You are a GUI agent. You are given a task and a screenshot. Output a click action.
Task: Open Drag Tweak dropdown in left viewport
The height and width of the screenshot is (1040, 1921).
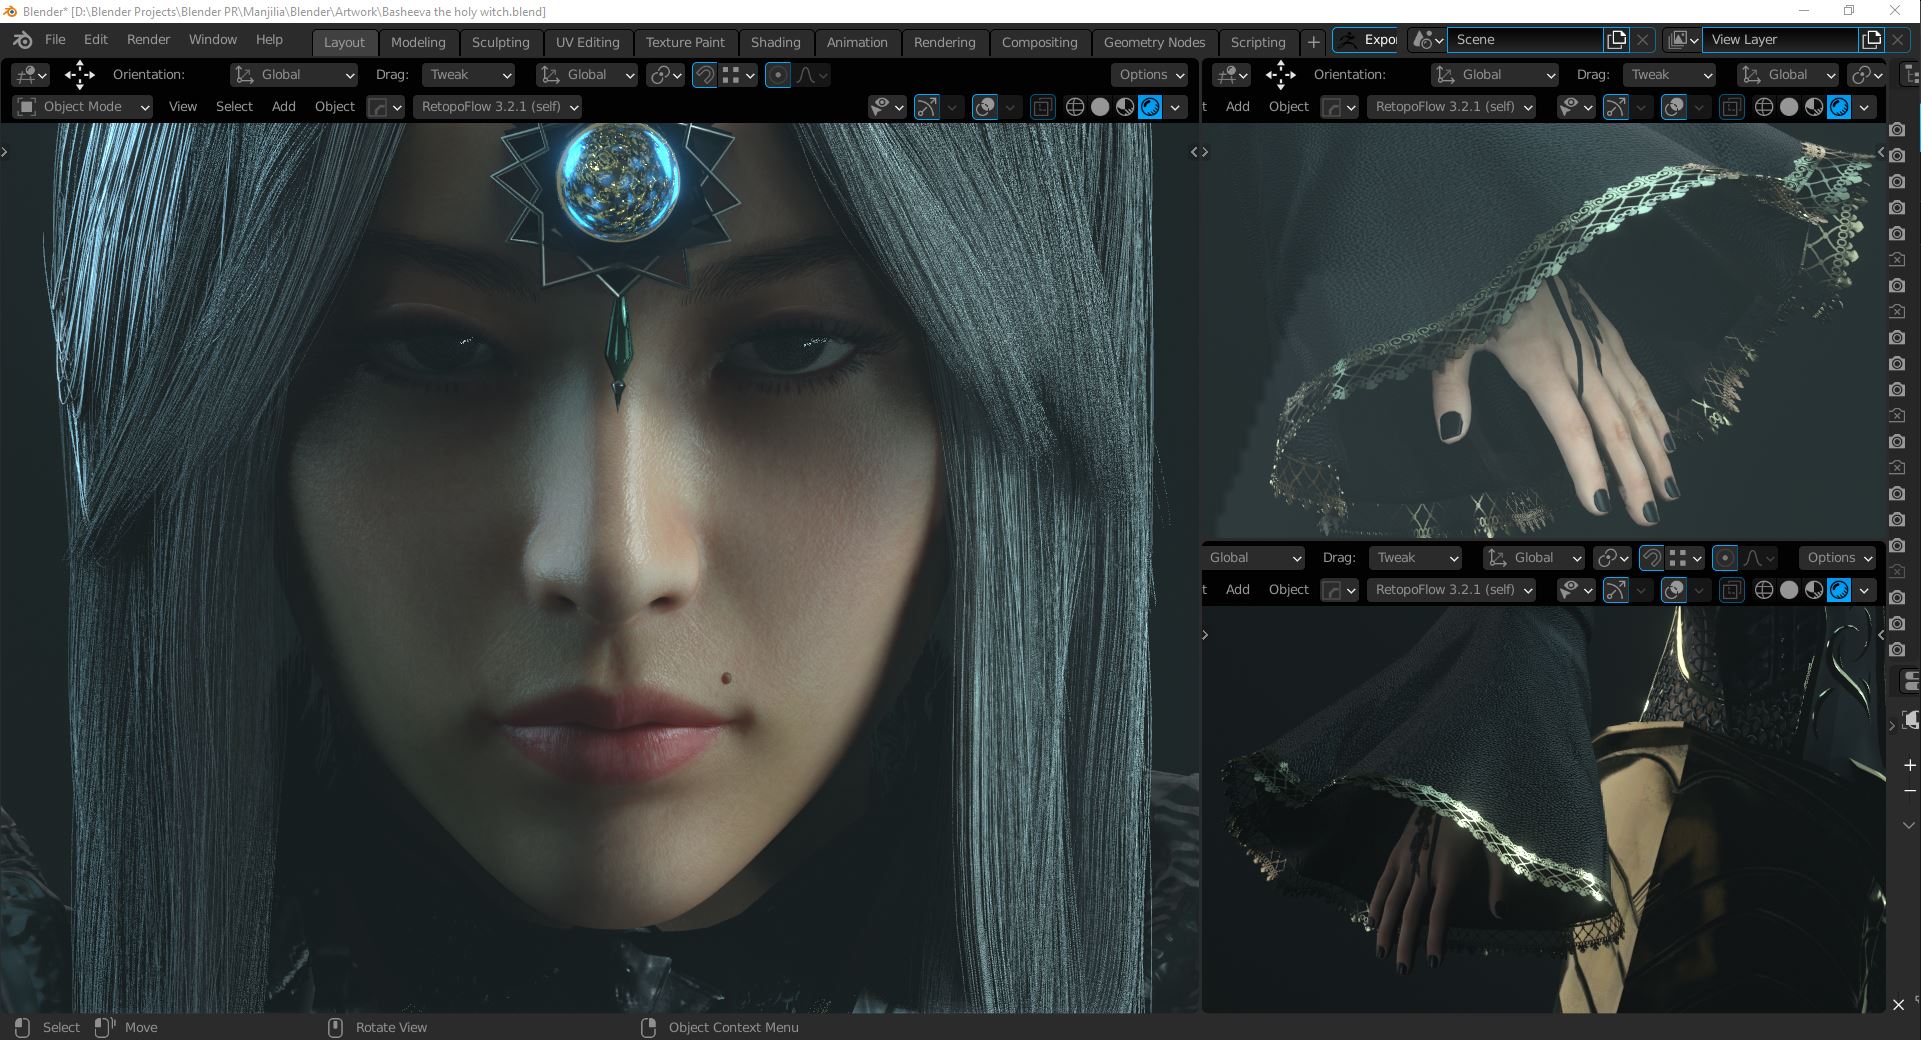(x=468, y=75)
